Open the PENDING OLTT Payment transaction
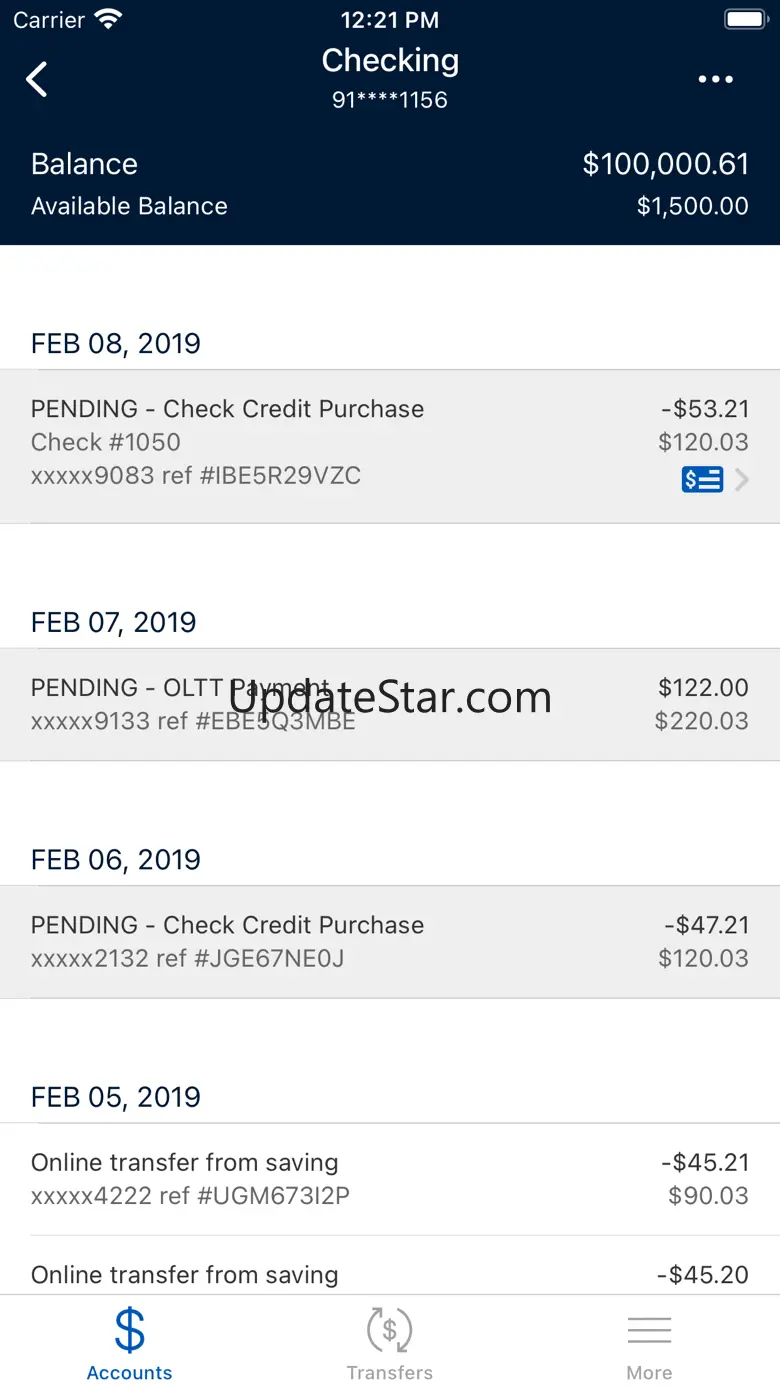The image size is (780, 1387). click(390, 704)
